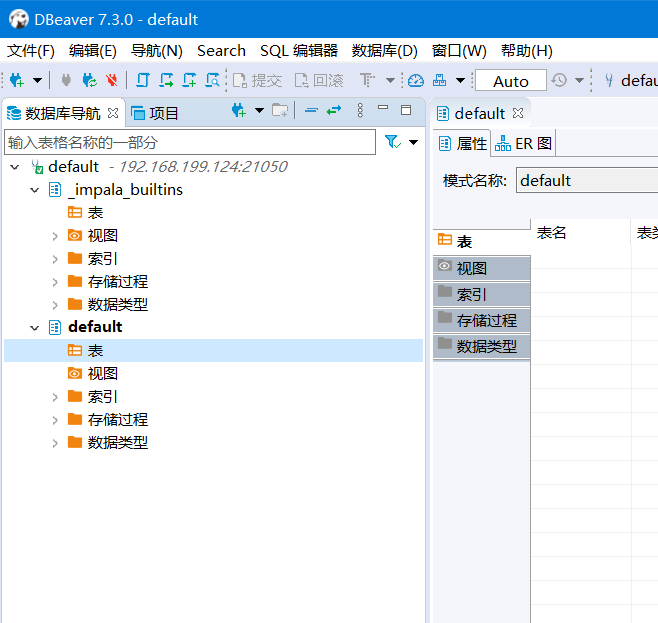658x623 pixels.
Task: Click the 回滚 (rollback) toolbar button
Action: coord(318,80)
